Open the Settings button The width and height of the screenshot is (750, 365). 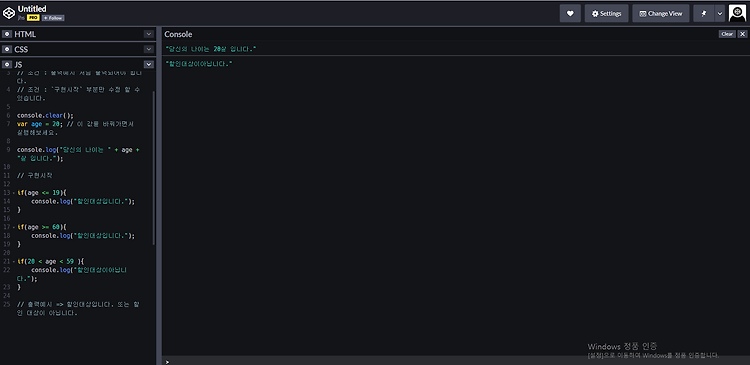(607, 13)
